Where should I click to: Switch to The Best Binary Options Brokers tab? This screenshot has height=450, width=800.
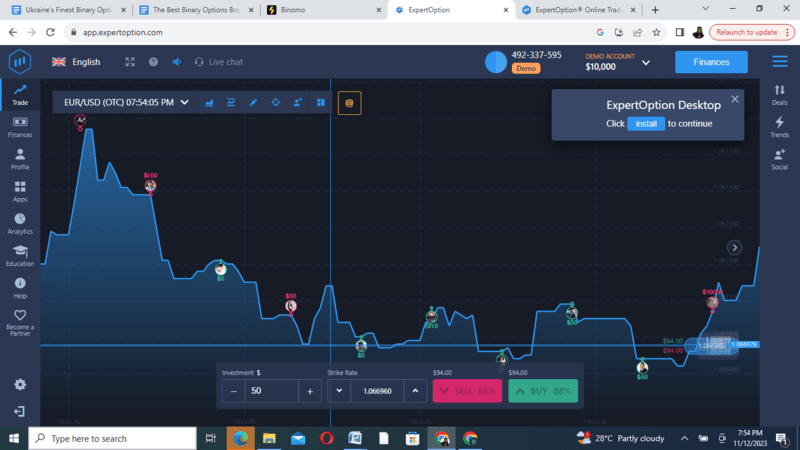[195, 10]
